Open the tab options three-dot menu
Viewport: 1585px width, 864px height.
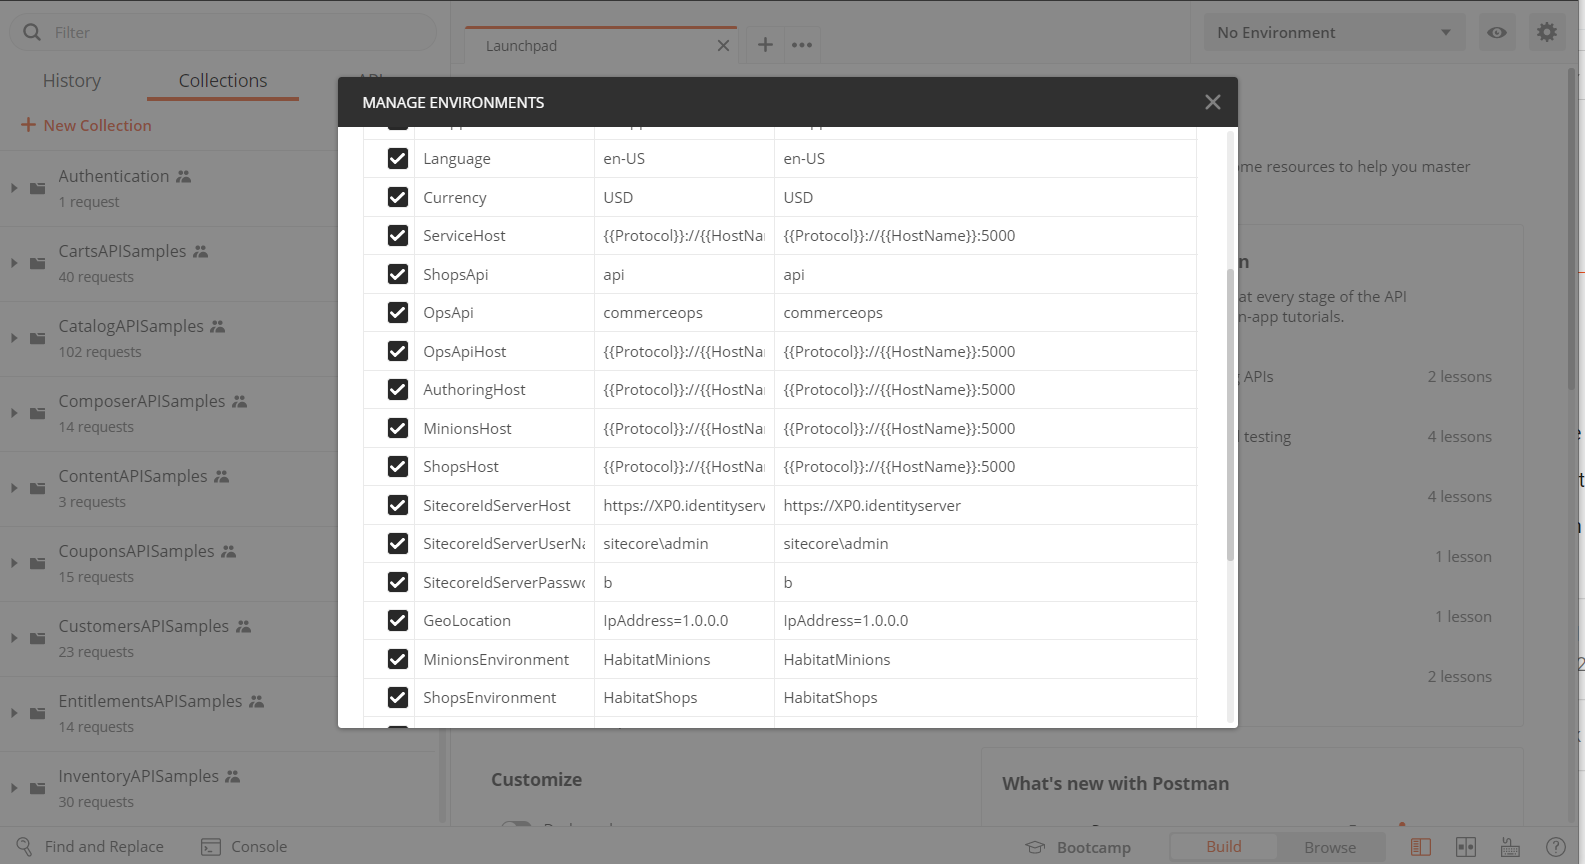(802, 45)
